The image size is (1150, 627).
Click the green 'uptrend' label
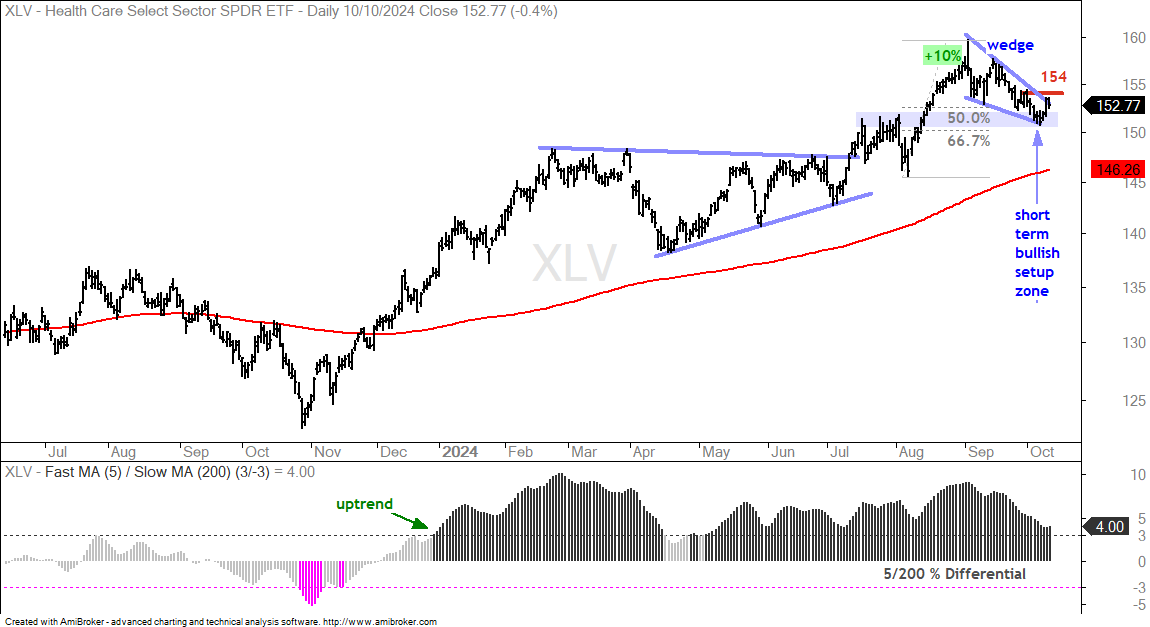click(365, 505)
